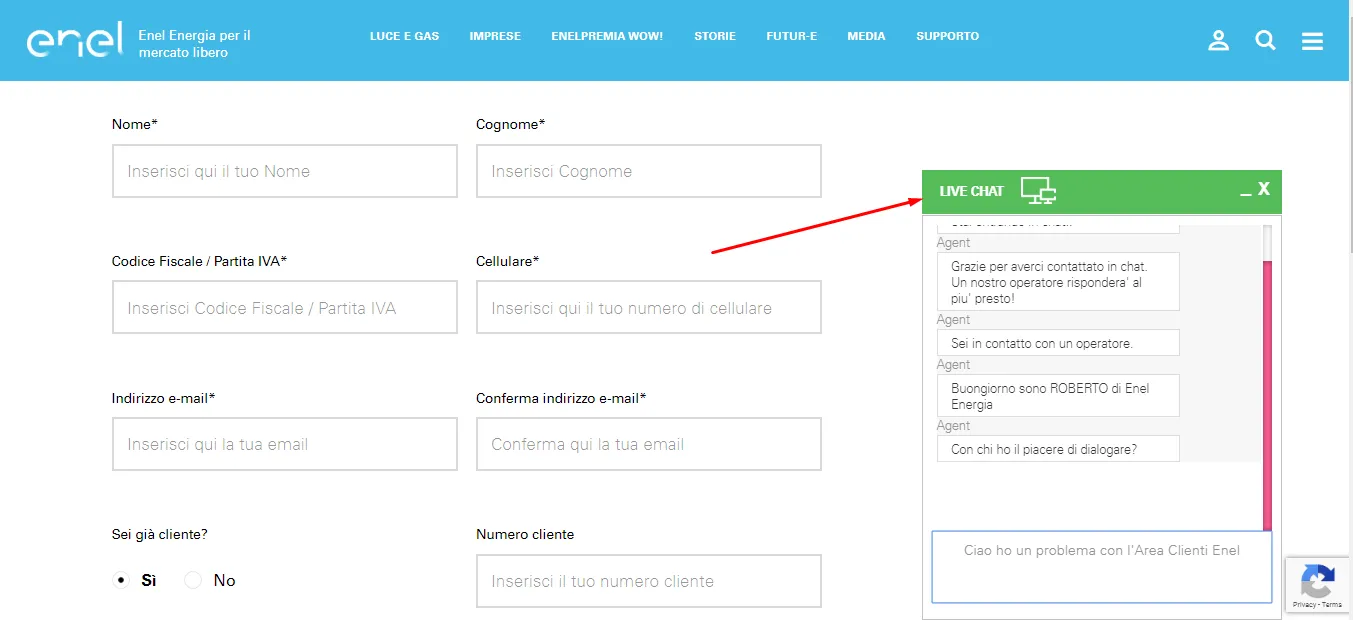Click the Indirizzo e-mail field

click(x=285, y=444)
